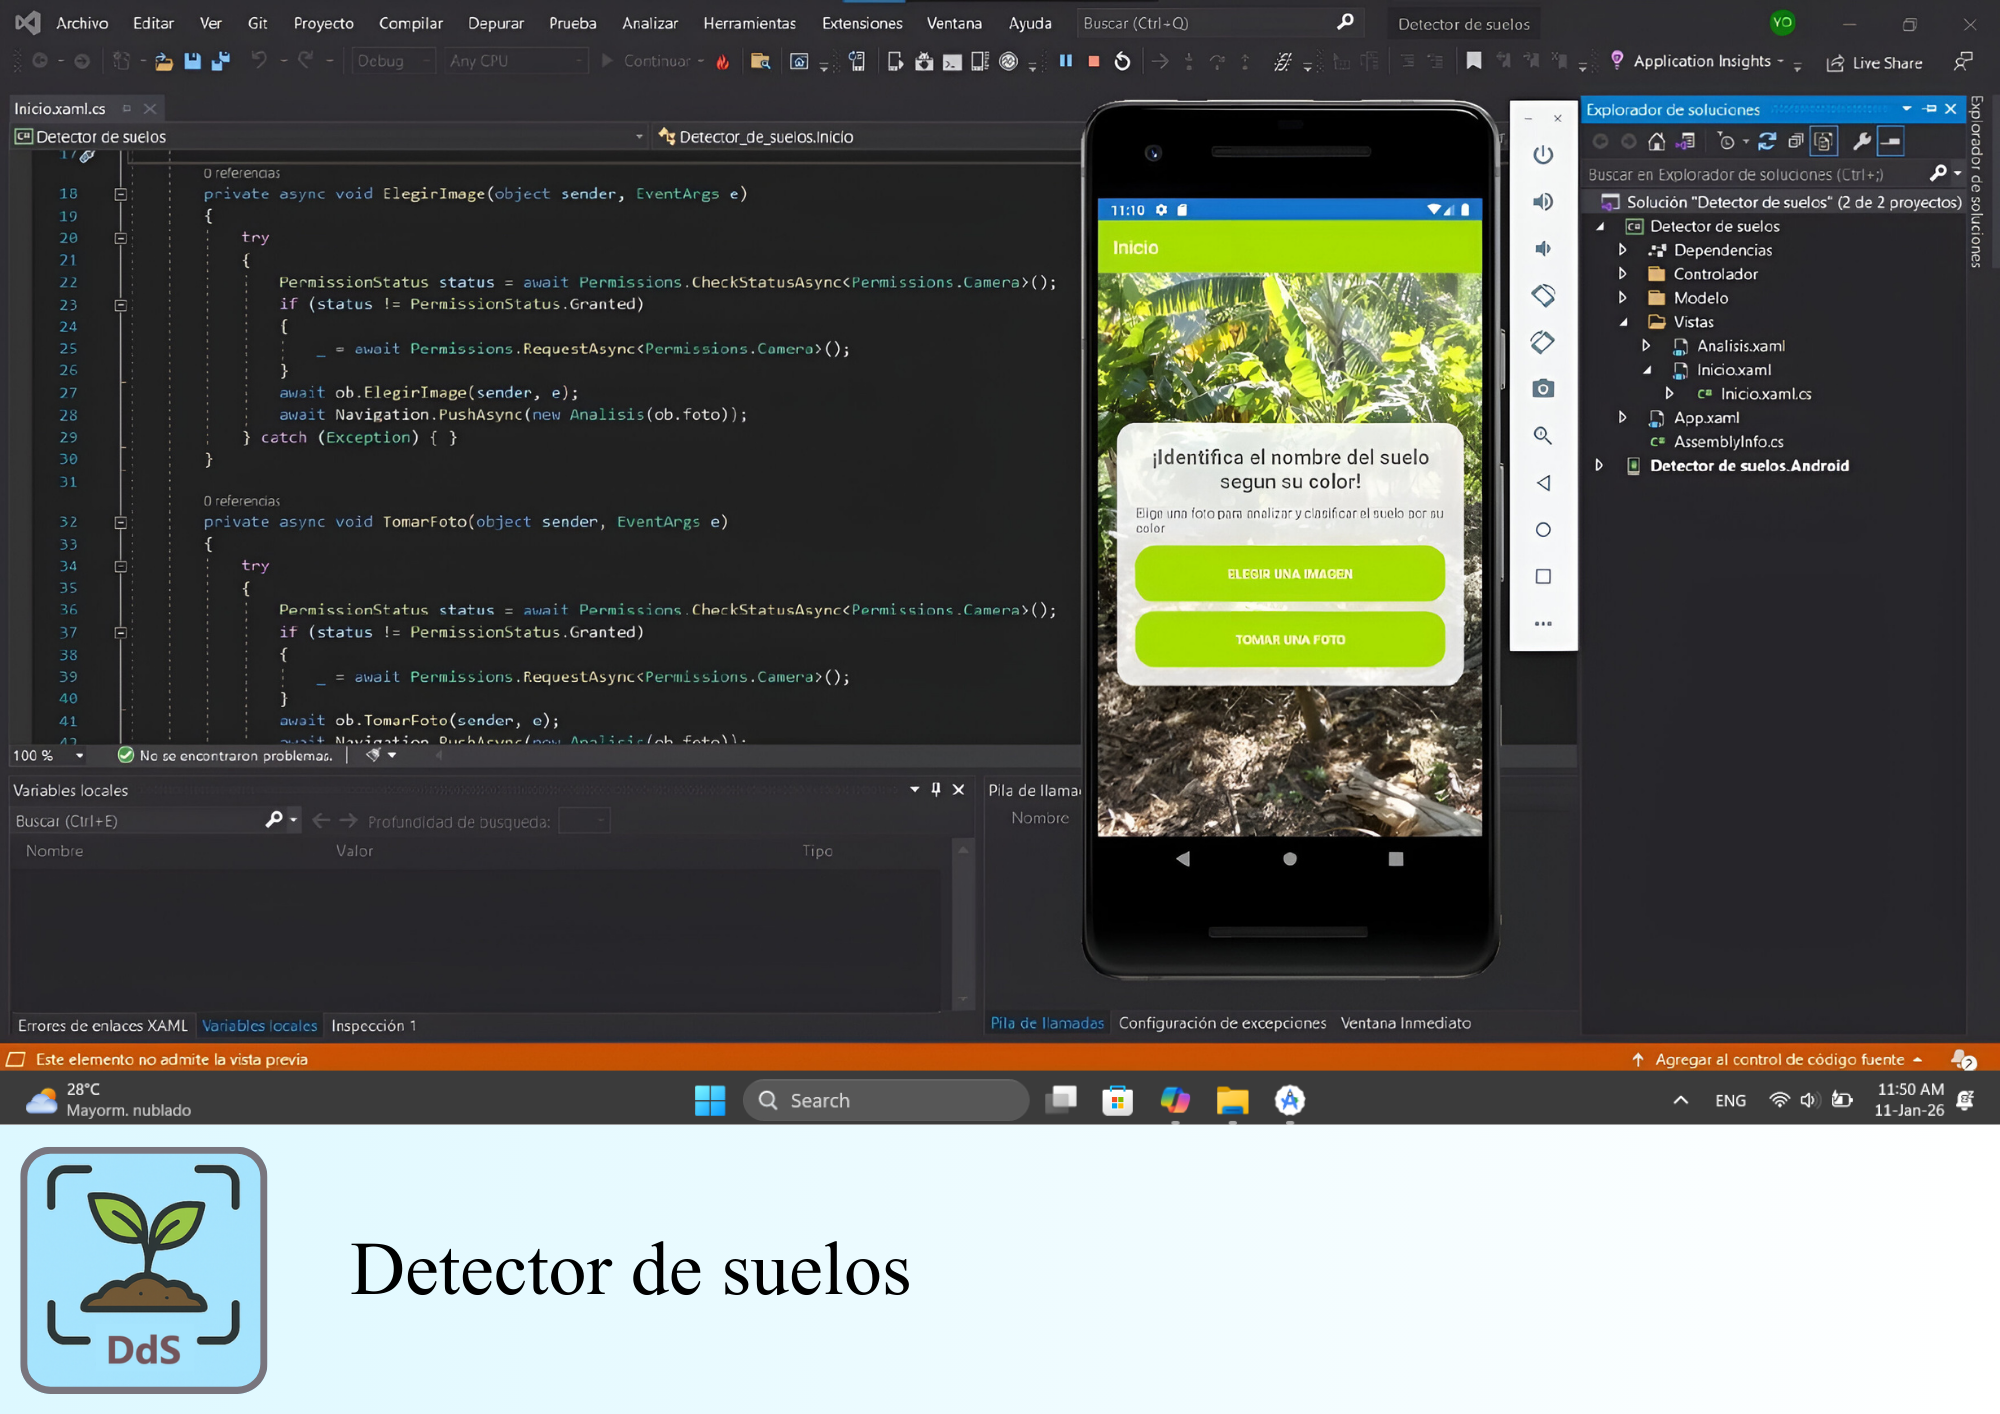Open the Depurar menu
Image resolution: width=2000 pixels, height=1414 pixels.
(495, 23)
